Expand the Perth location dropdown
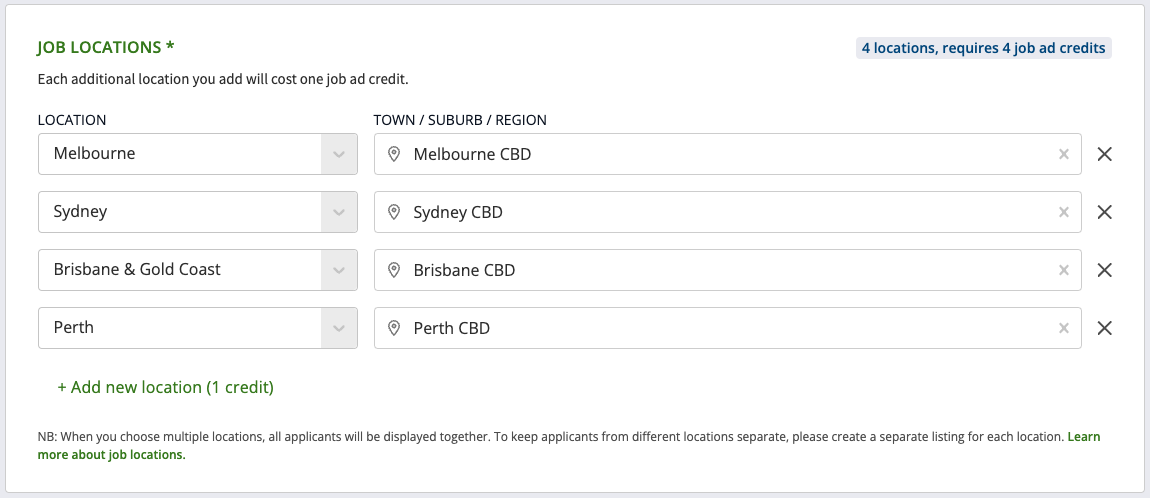1150x498 pixels. (x=339, y=328)
